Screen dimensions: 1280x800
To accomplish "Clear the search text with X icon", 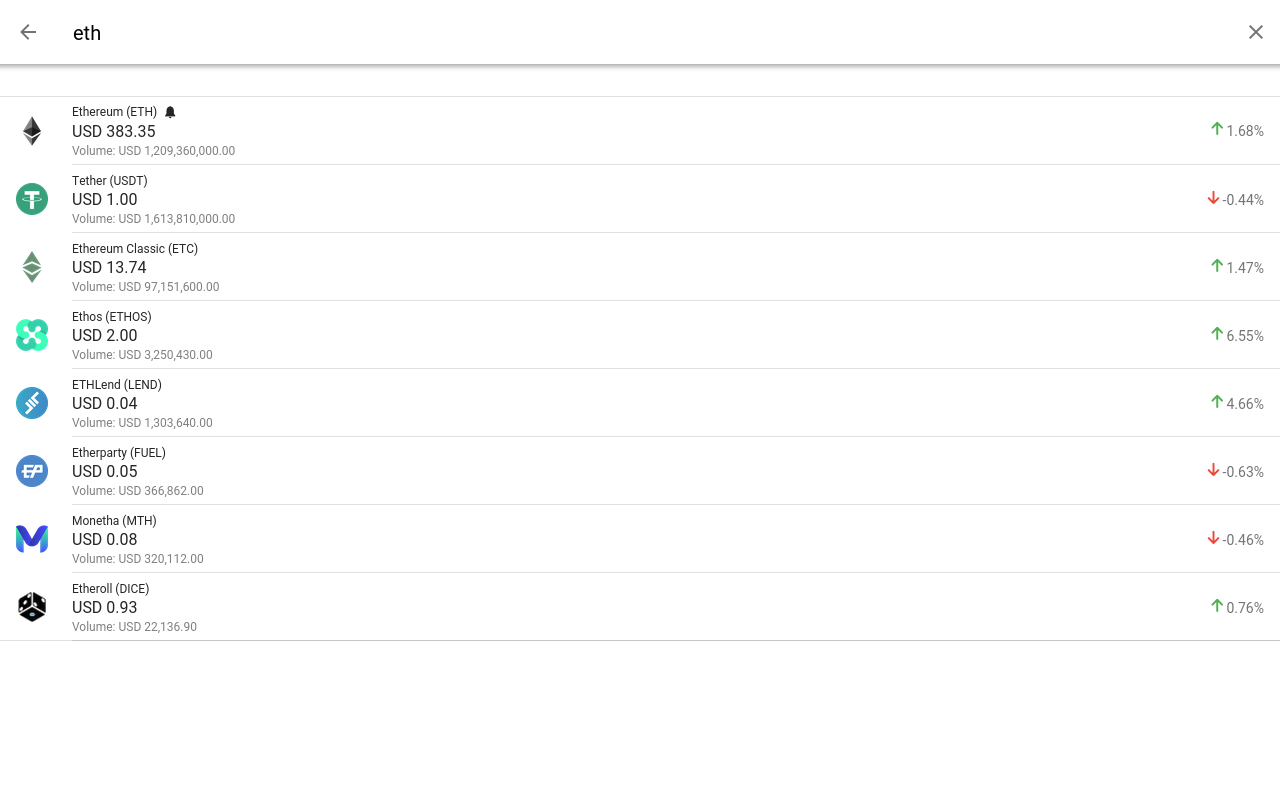I will click(1255, 32).
